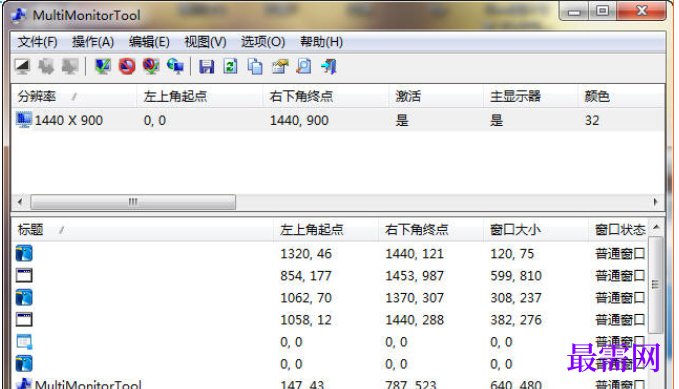Sort windows by the 窗口大小 column header
Viewport: 679px width, 389px height.
point(536,229)
